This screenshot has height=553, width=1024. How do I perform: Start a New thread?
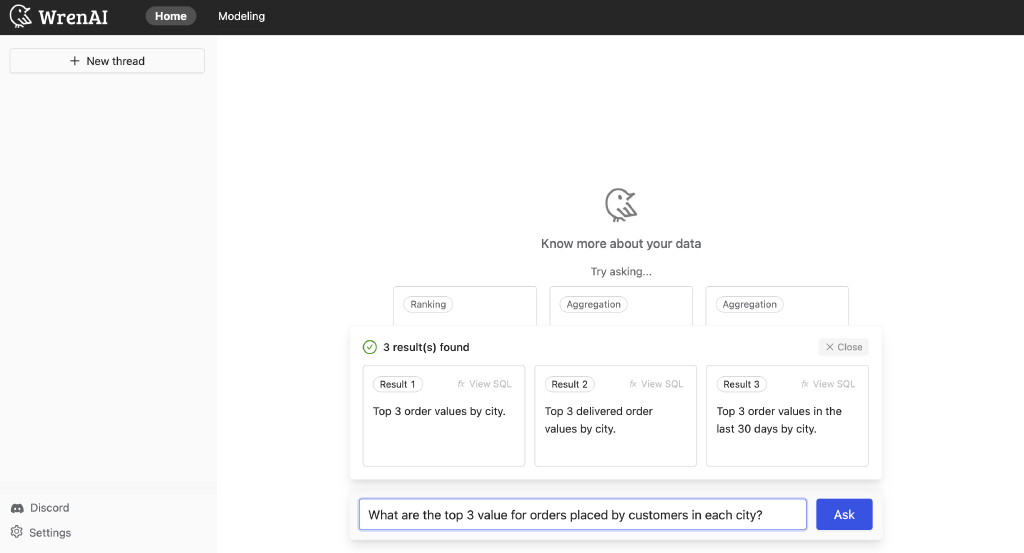click(x=107, y=61)
